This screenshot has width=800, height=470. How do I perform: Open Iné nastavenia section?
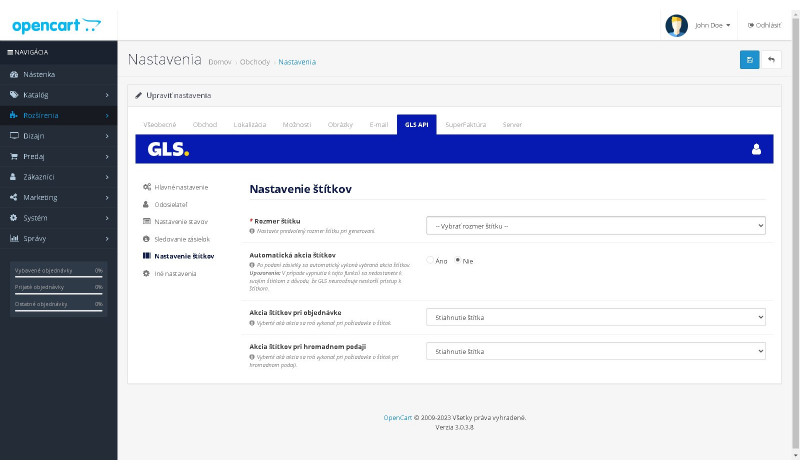[x=175, y=274]
